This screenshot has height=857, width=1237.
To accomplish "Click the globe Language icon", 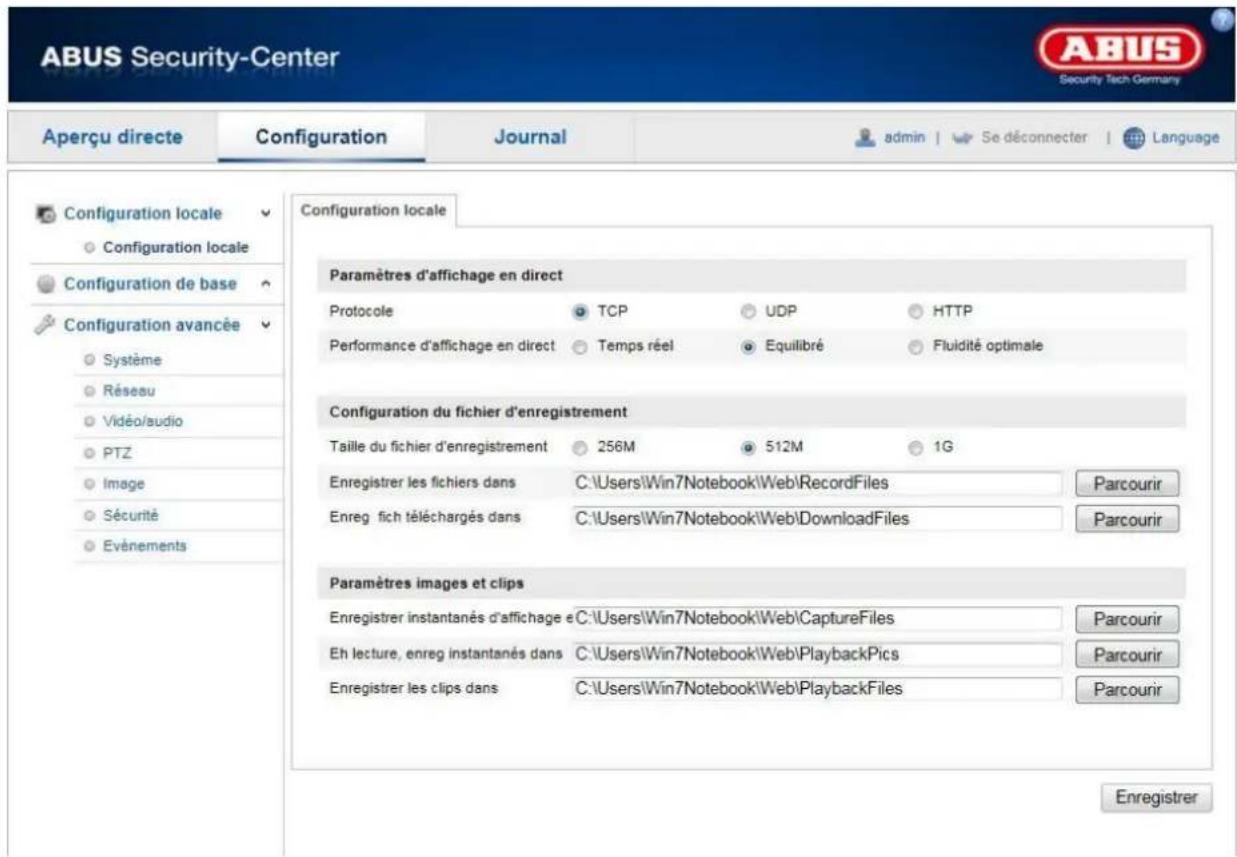I will coord(1134,136).
